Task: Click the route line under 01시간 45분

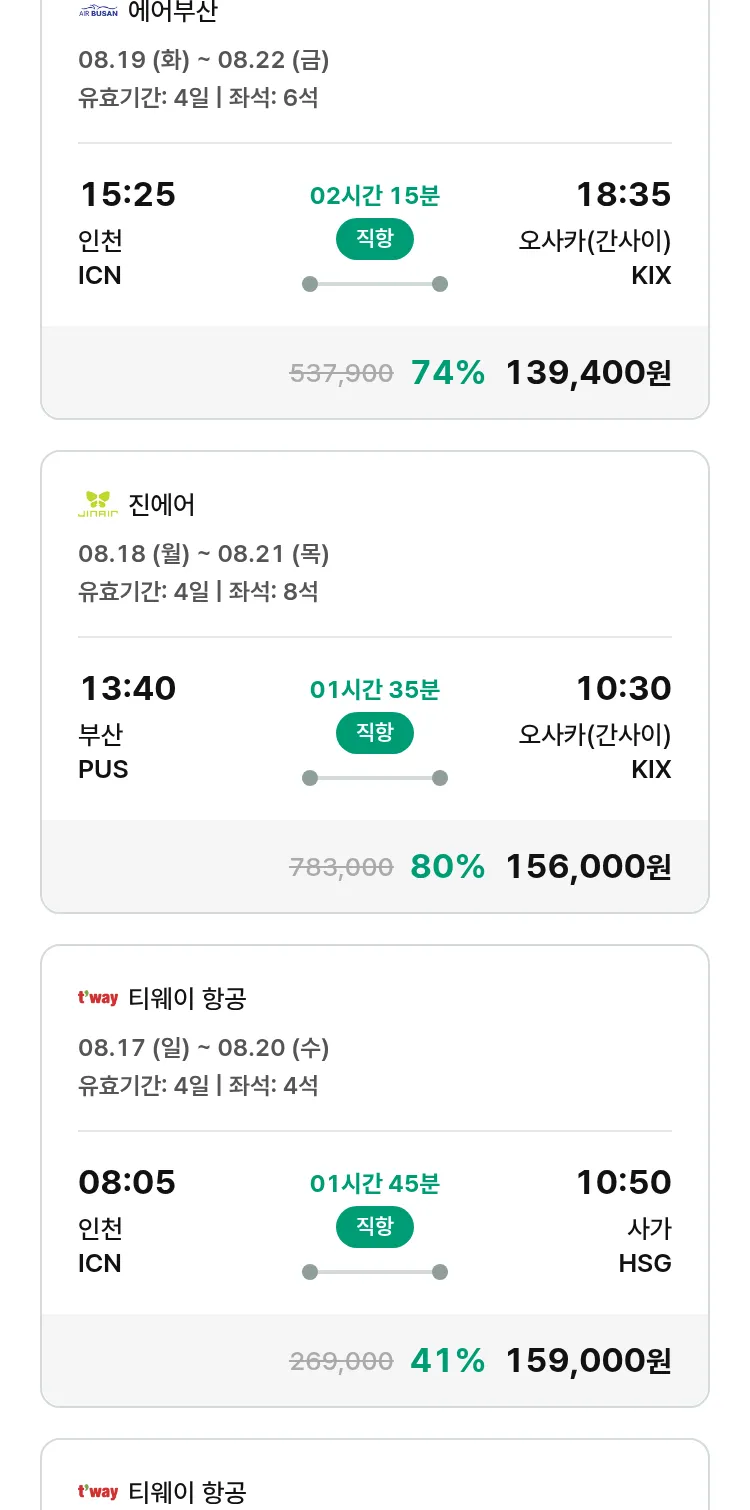Action: pos(375,1272)
